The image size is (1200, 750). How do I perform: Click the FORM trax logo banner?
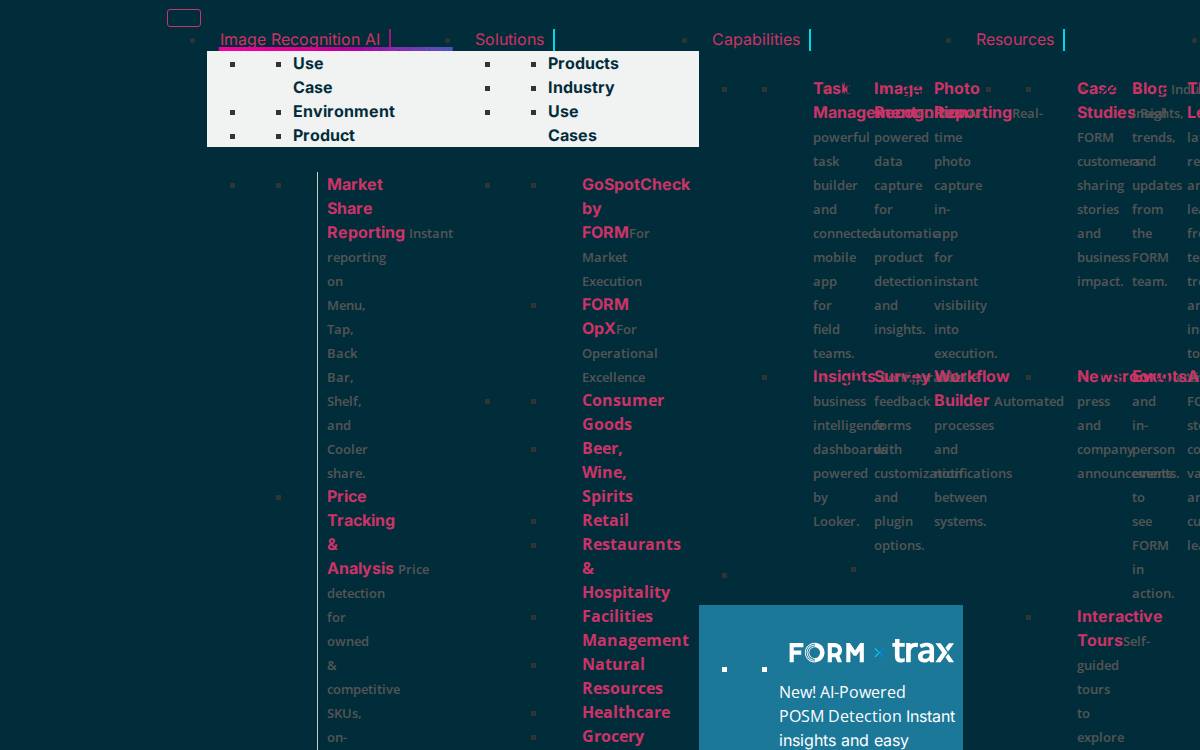pos(871,652)
